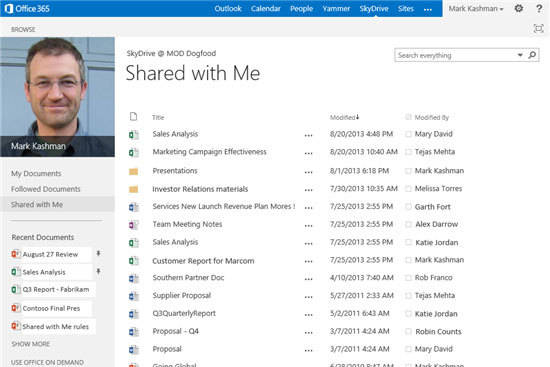The width and height of the screenshot is (550, 367).
Task: Check the box beside Garth Fort
Action: click(408, 207)
